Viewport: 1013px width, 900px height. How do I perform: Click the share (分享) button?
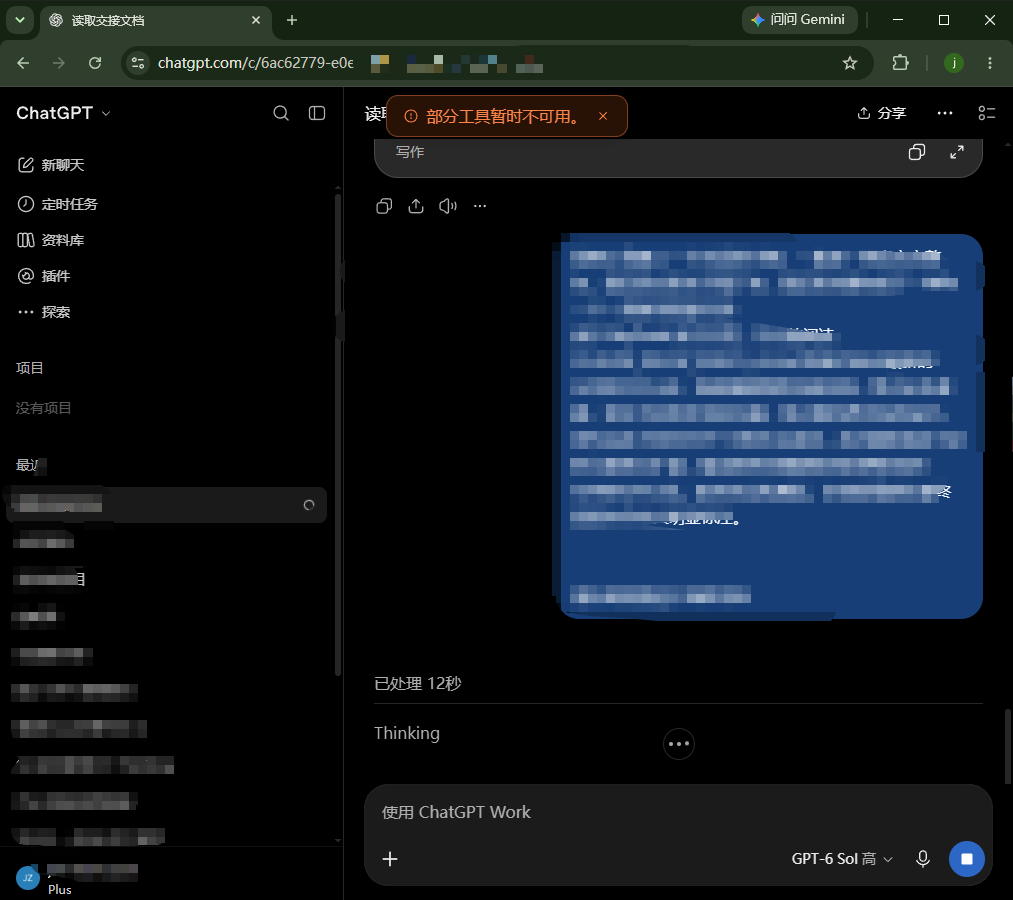tap(882, 113)
